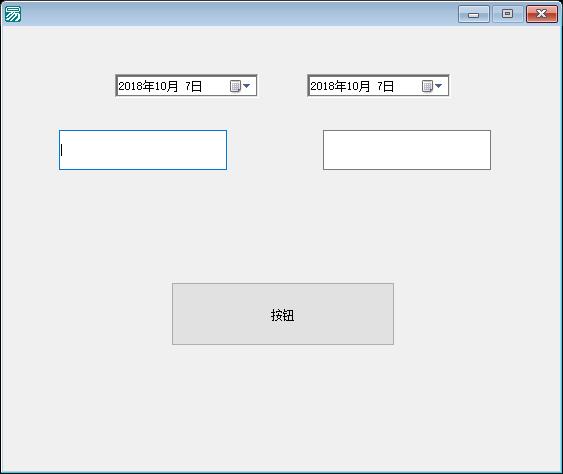The height and width of the screenshot is (474, 563).
Task: Minimize the window
Action: point(474,14)
